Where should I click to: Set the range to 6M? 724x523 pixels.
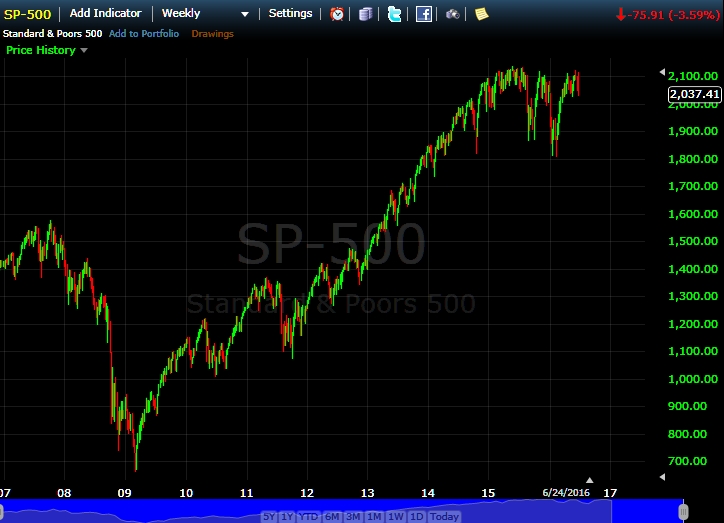331,517
